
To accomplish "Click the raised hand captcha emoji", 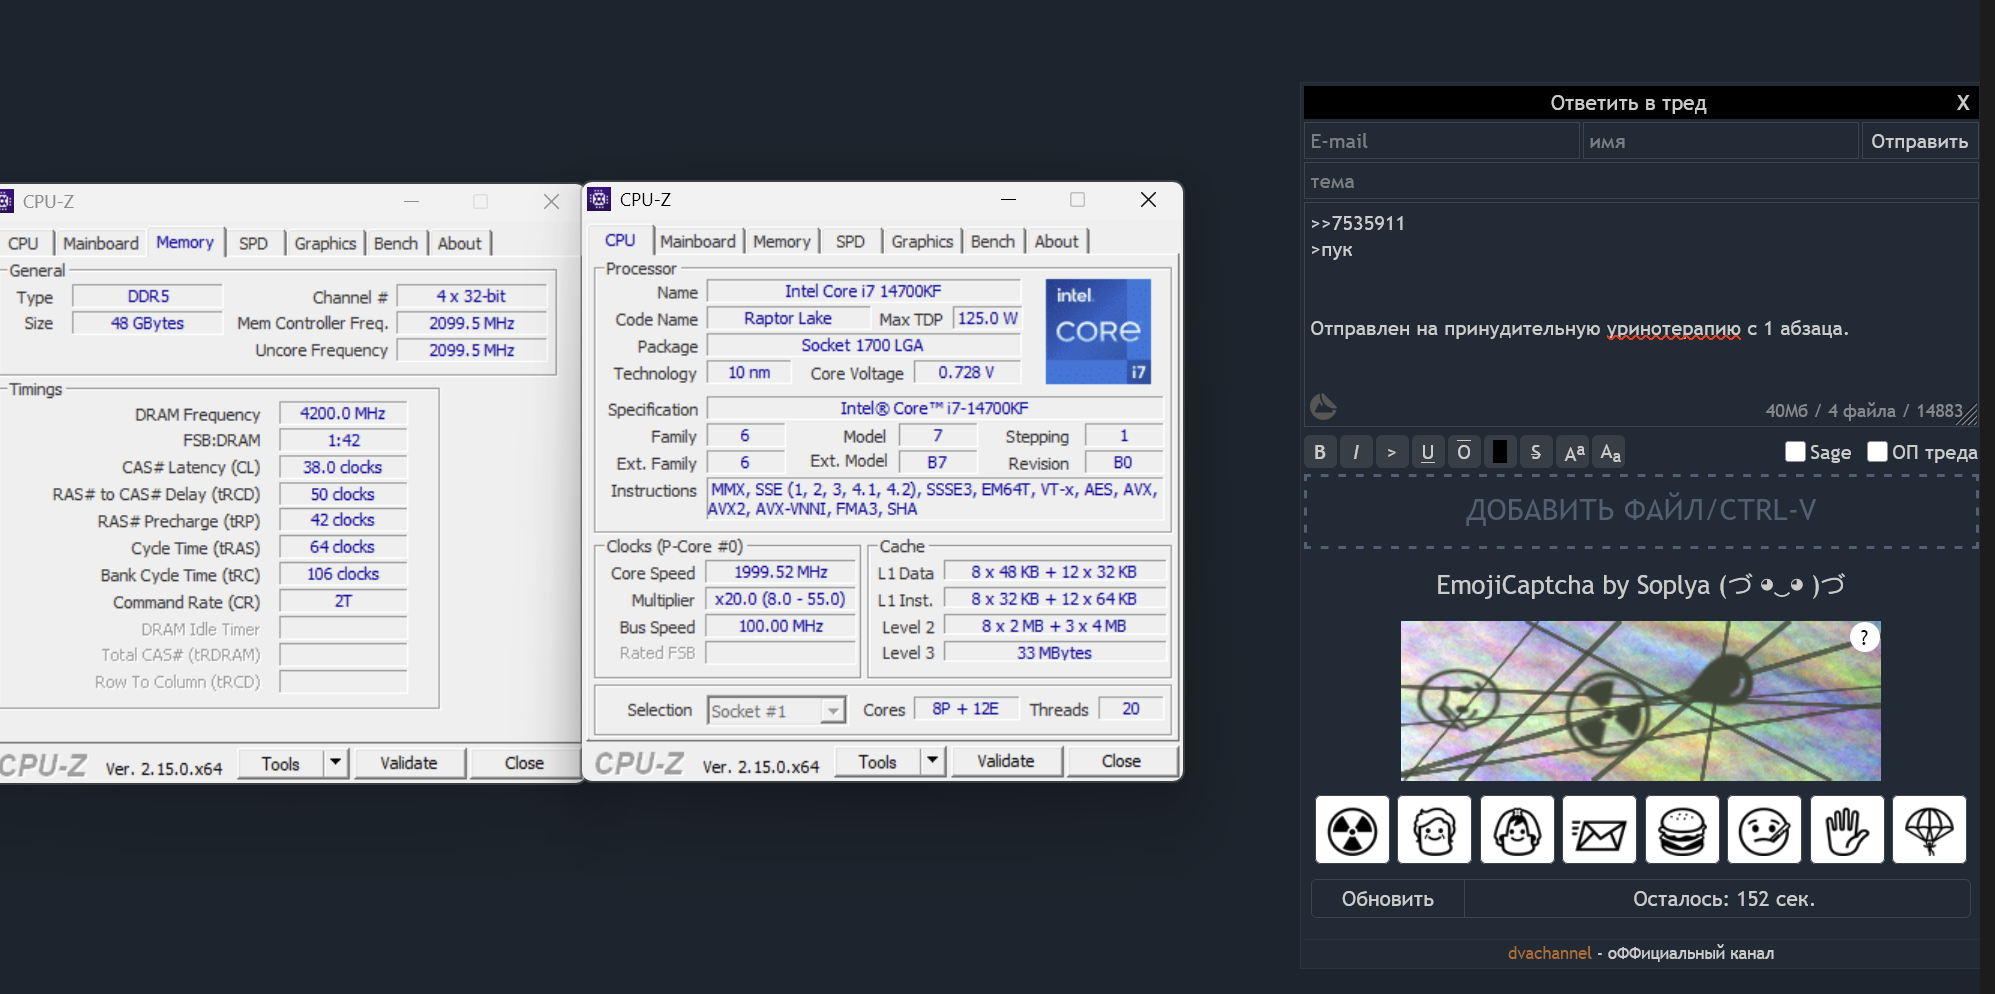I will click(1846, 830).
